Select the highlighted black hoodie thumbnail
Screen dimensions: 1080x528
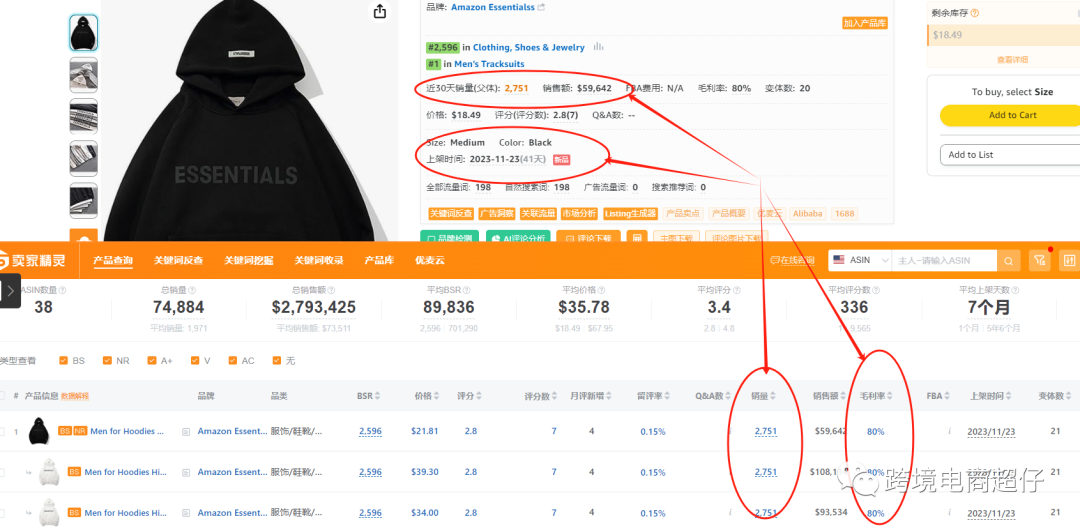pos(83,32)
